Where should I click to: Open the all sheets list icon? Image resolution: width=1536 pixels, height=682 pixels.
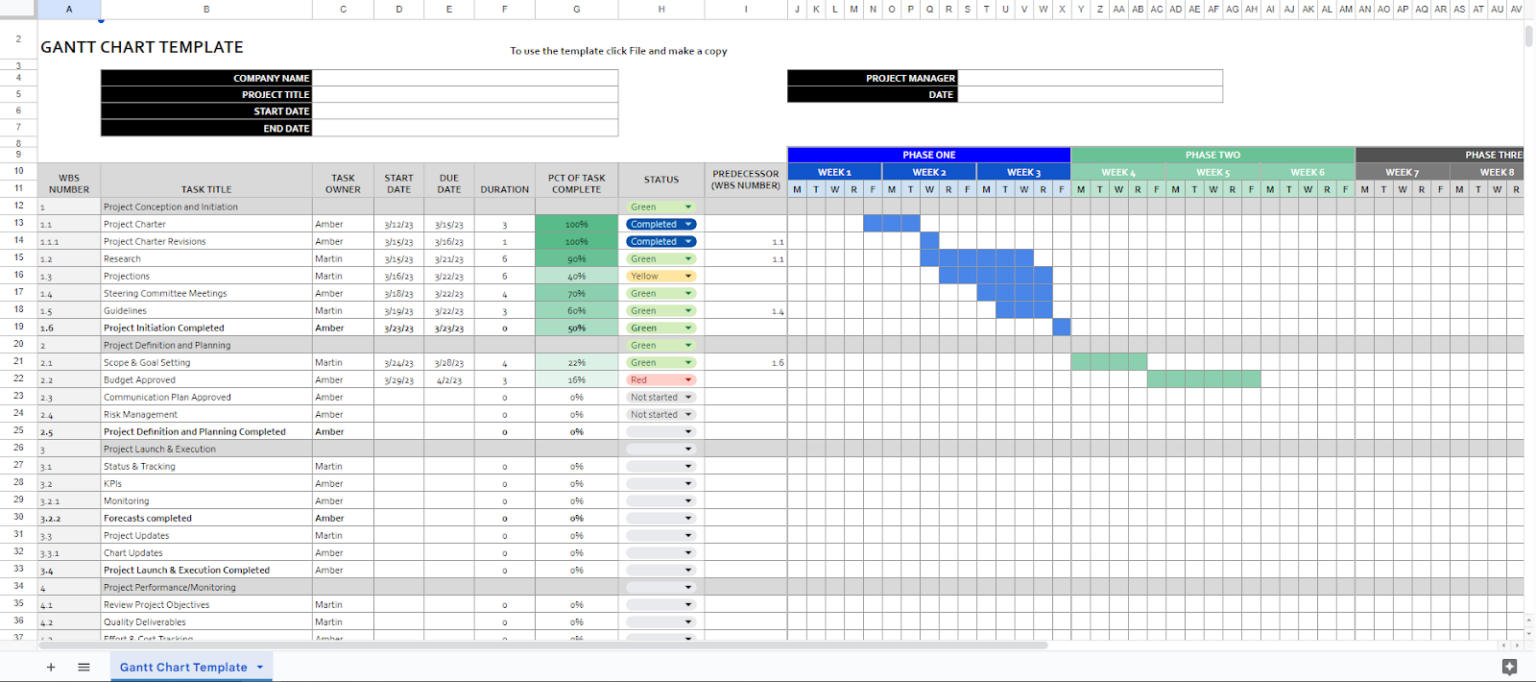tap(84, 667)
